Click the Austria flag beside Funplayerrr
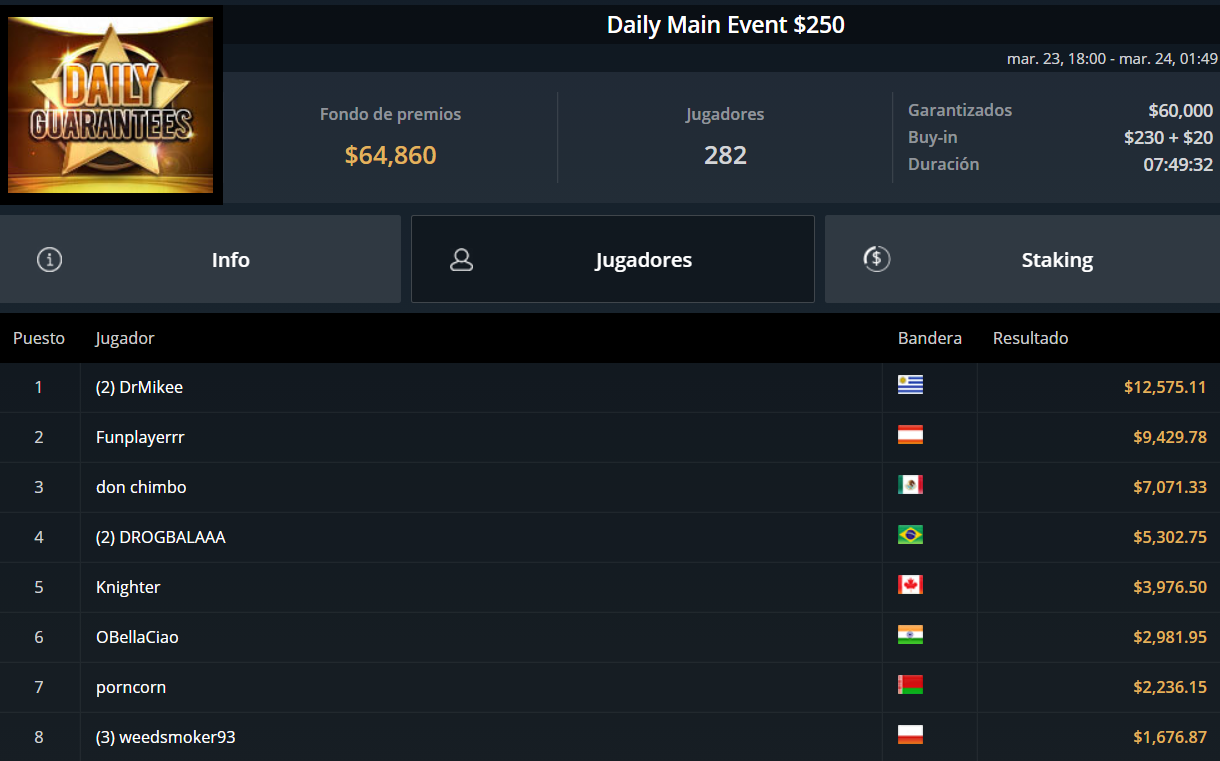The width and height of the screenshot is (1220, 761). 910,435
